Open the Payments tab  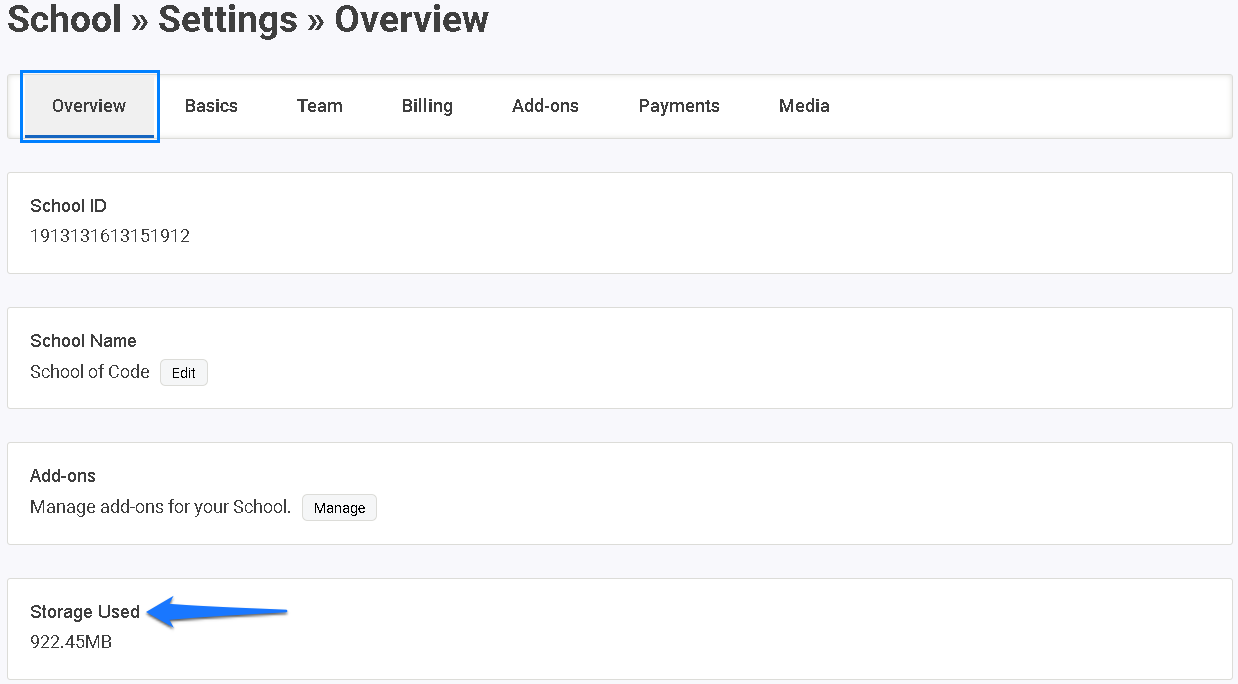point(679,106)
